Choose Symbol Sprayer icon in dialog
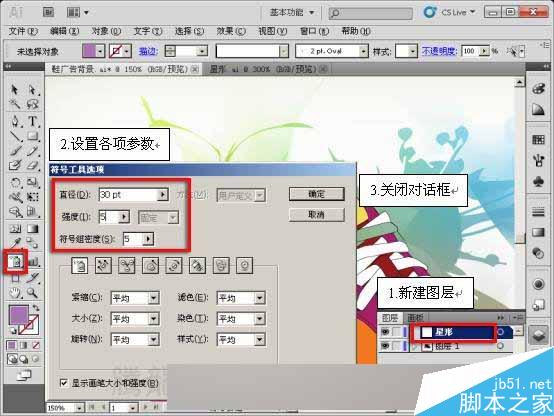The height and width of the screenshot is (416, 554). coord(79,265)
